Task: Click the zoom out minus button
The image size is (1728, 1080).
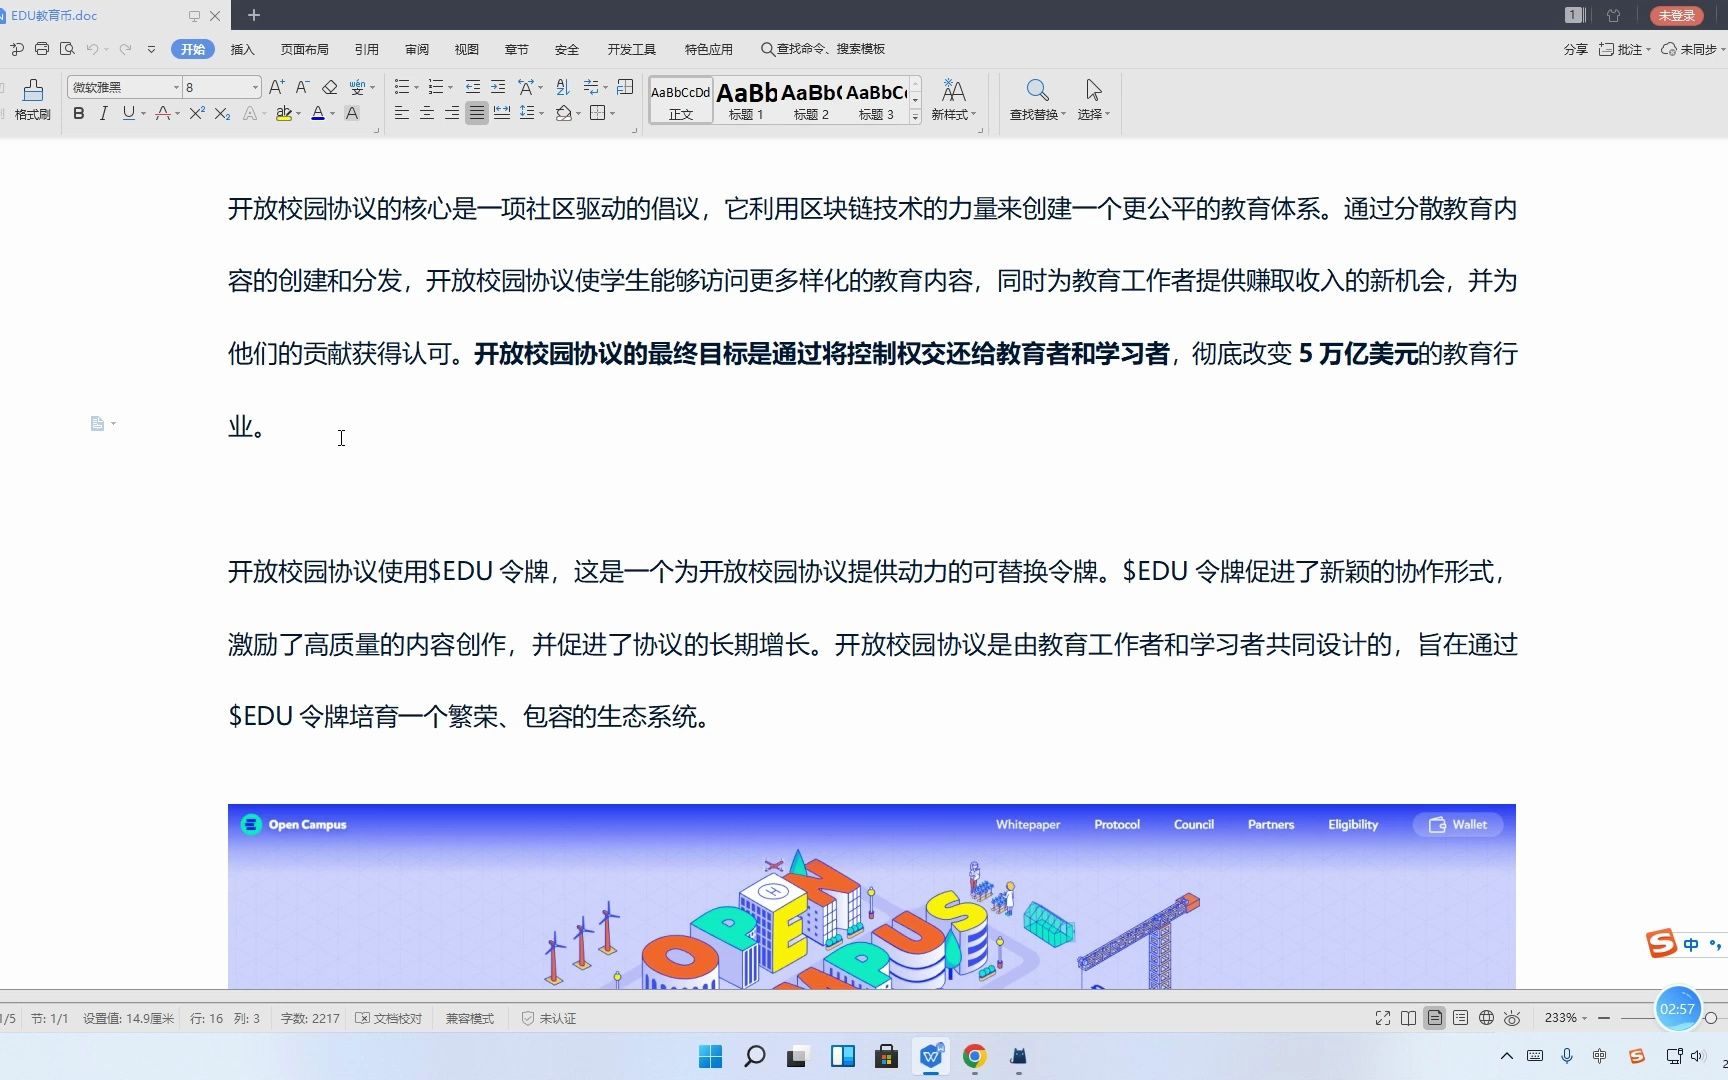Action: point(1604,1018)
